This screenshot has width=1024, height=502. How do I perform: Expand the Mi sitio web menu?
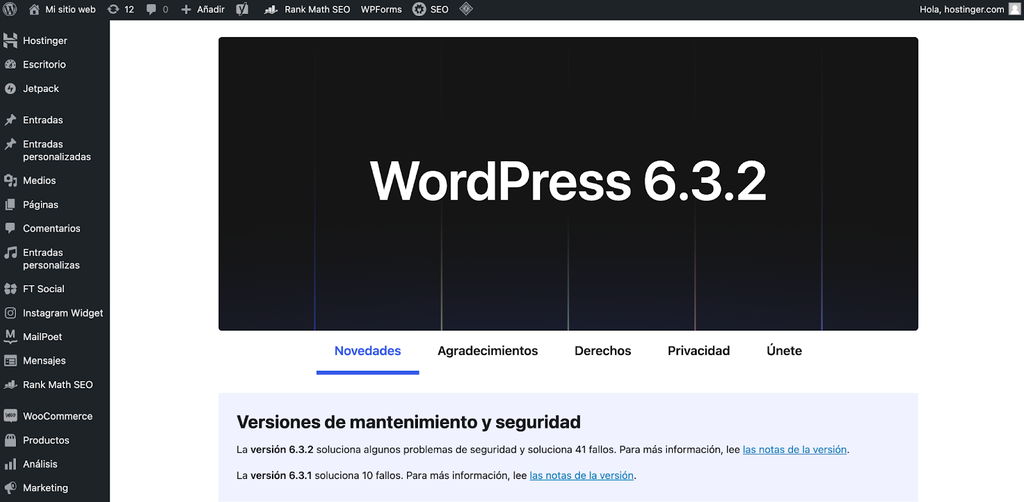[62, 9]
